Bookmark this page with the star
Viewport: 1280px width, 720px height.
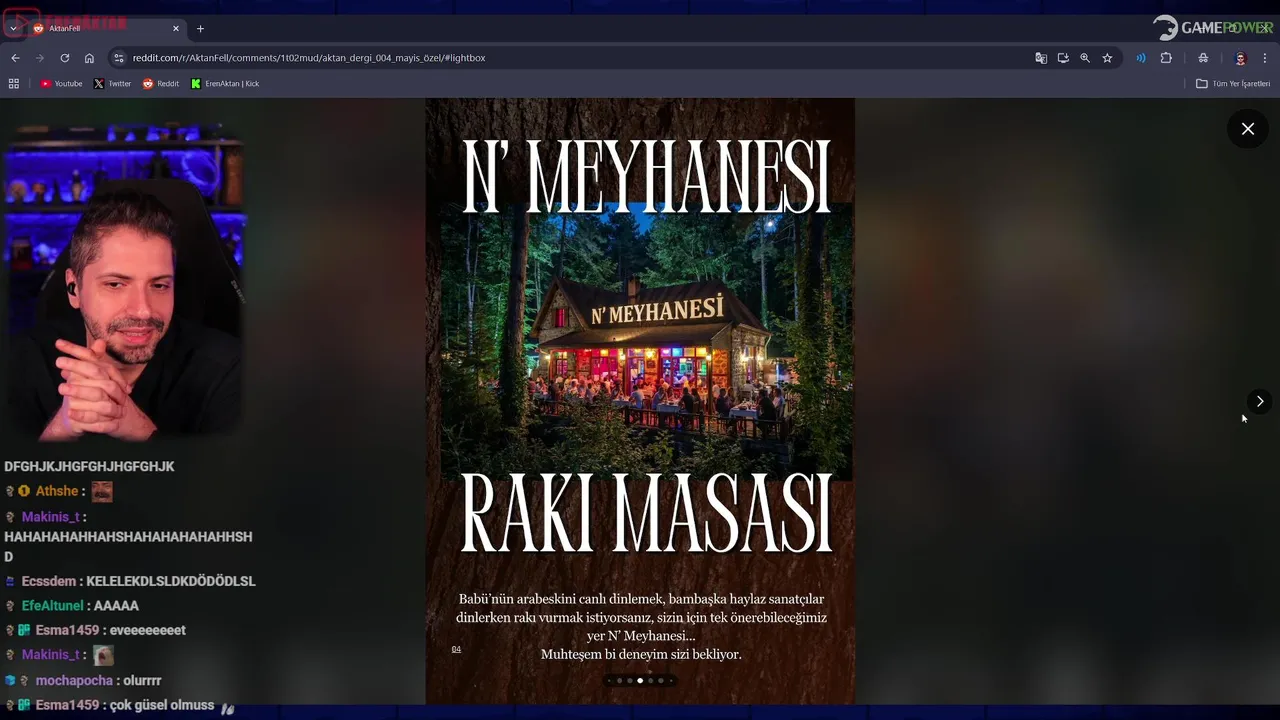coord(1107,58)
